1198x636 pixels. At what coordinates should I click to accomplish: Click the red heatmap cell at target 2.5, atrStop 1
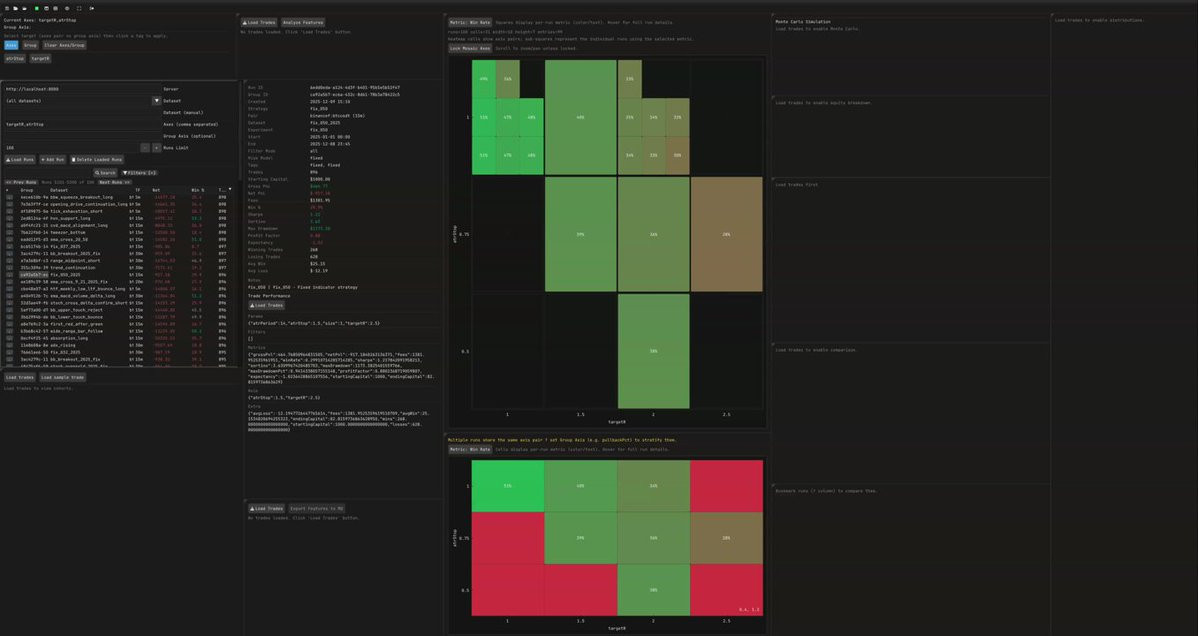(726, 485)
